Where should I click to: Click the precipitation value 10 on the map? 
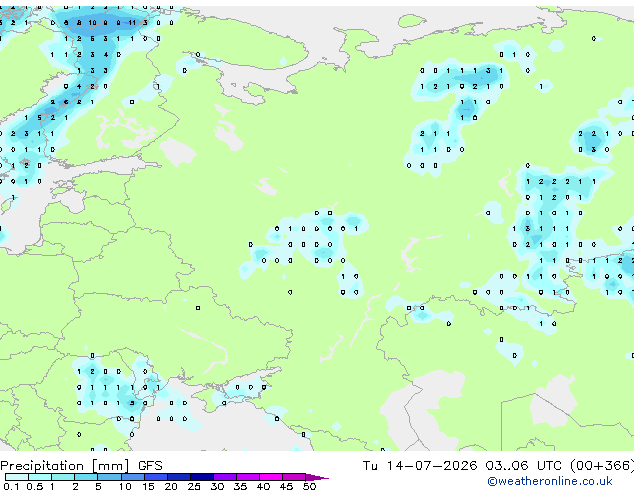(x=92, y=23)
